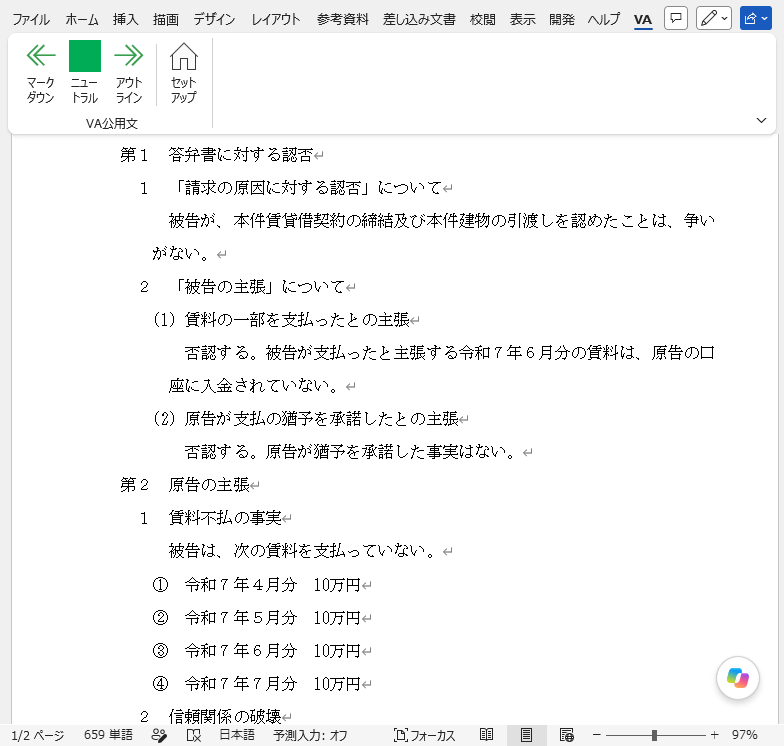The height and width of the screenshot is (746, 784).
Task: Switch to the 開発 tab
Action: [562, 20]
